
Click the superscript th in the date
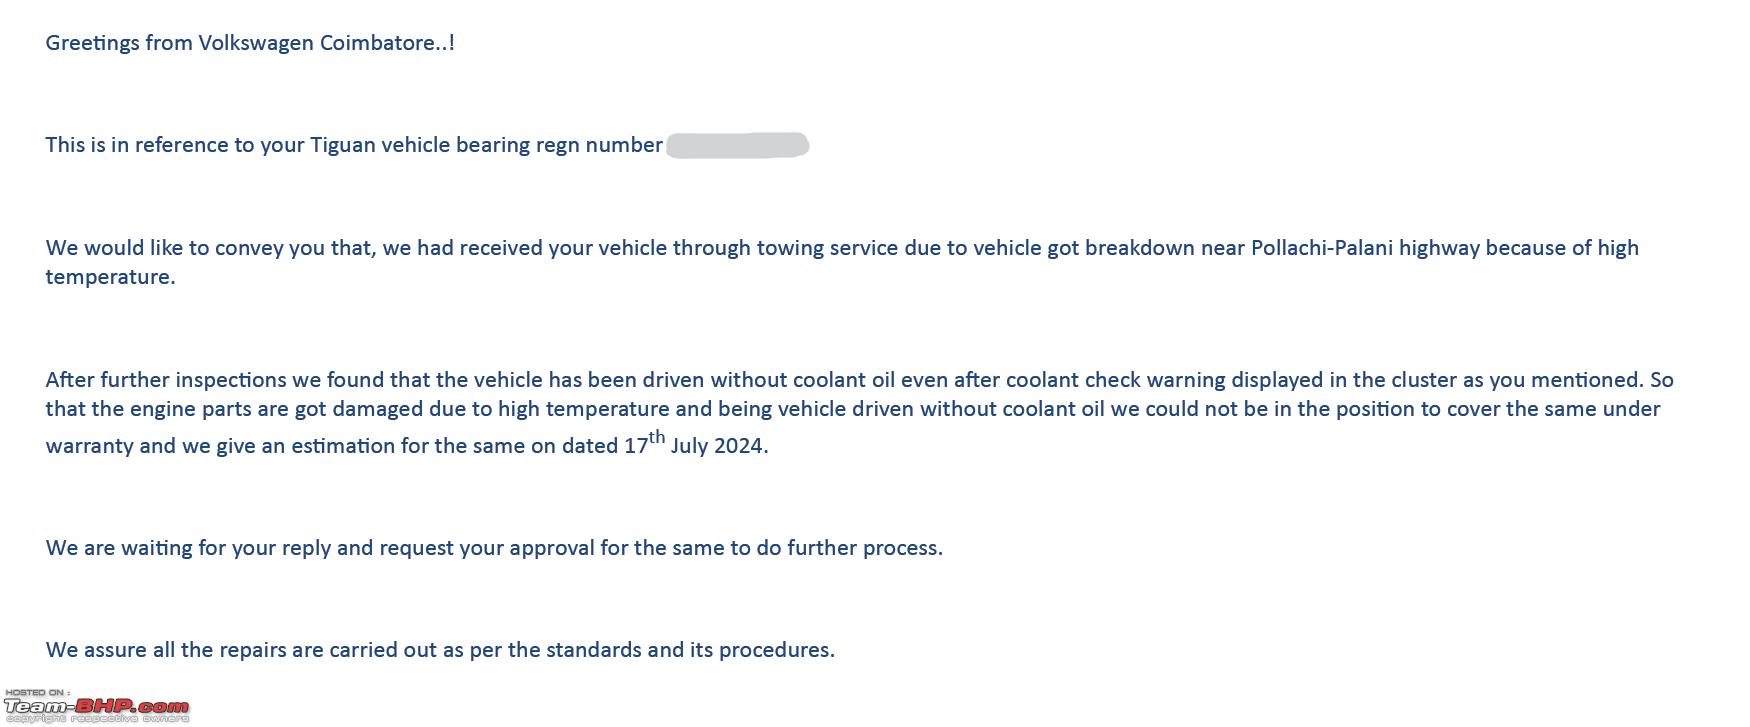(x=657, y=437)
